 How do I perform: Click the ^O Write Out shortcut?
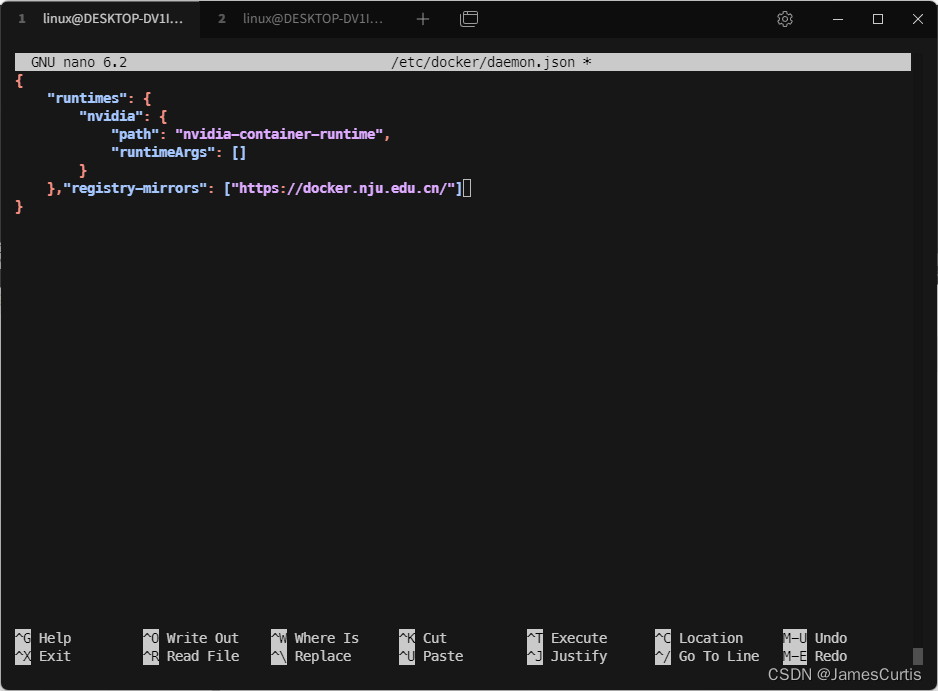[x=191, y=638]
